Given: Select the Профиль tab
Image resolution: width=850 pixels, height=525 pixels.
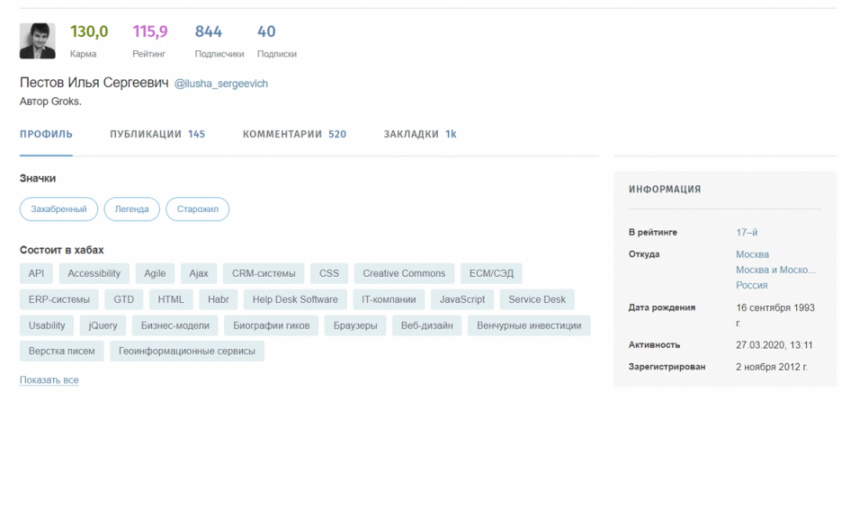Looking at the screenshot, I should coord(46,134).
